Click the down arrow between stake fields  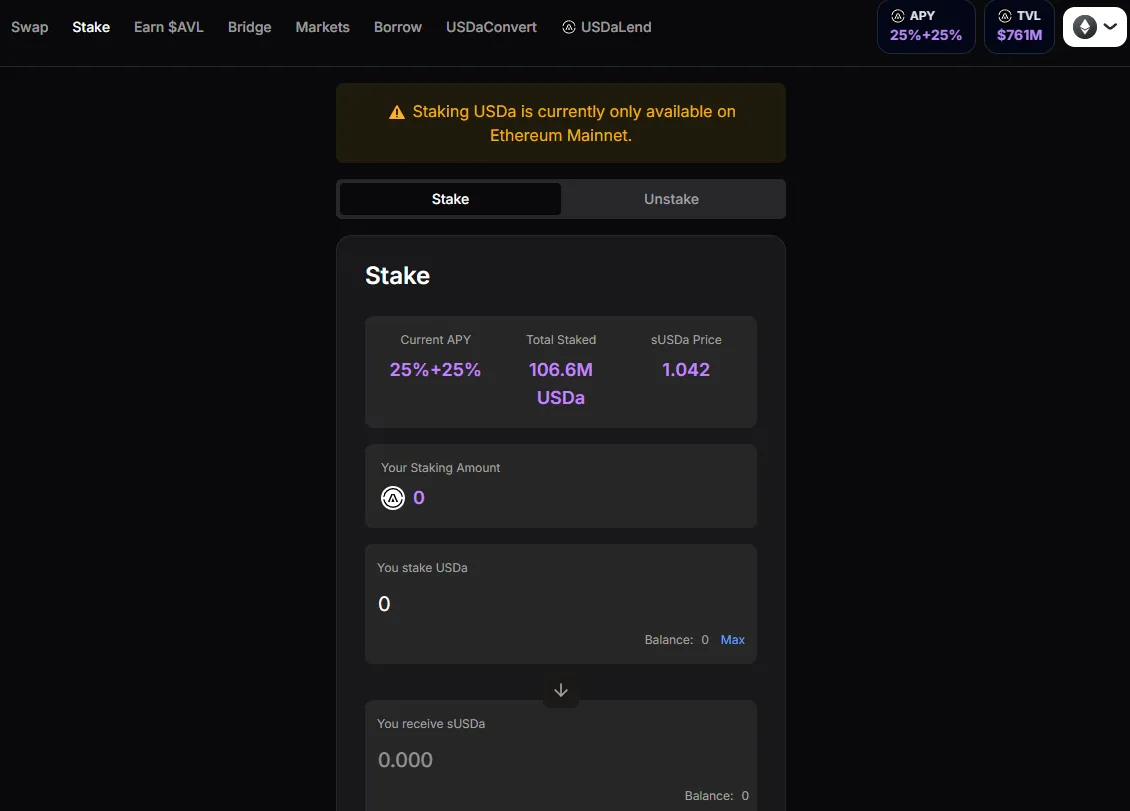coord(561,691)
